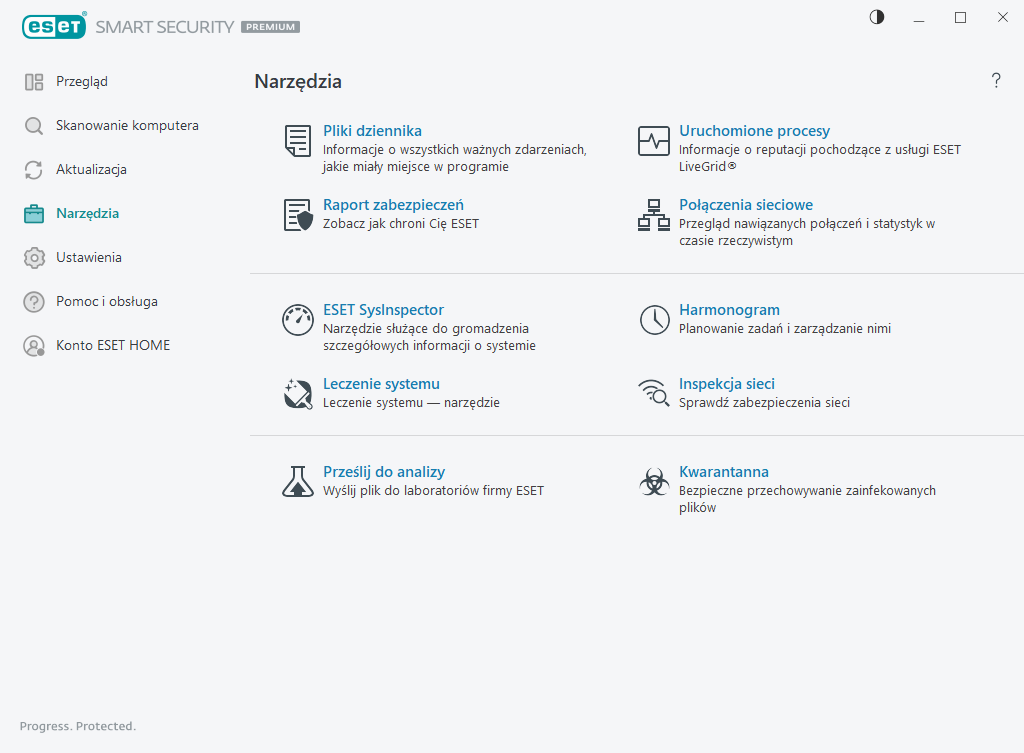The image size is (1024, 753).
Task: Click the Leczenie systemu cleaner icon
Action: [x=298, y=394]
